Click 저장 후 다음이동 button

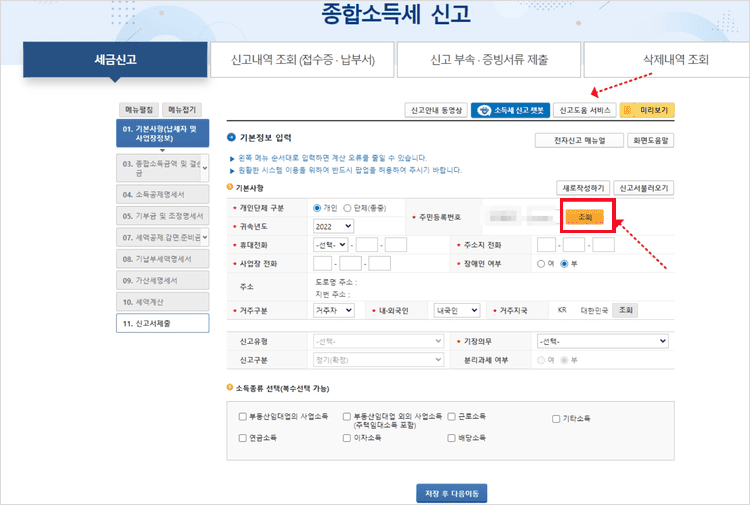[452, 493]
